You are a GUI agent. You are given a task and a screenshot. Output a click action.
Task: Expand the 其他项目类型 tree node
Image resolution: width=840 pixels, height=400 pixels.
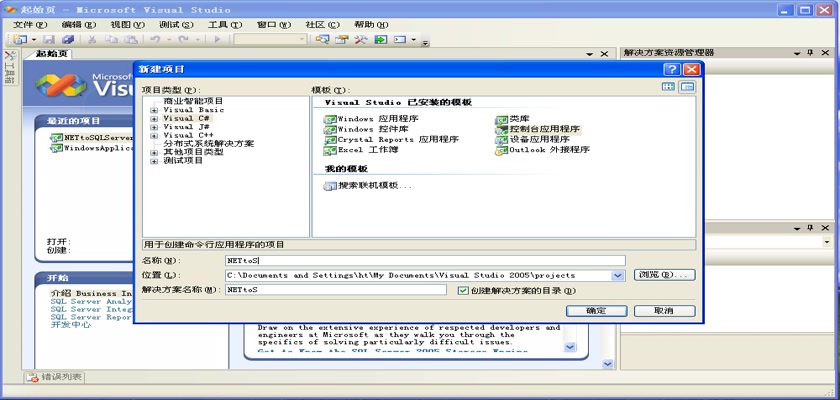(154, 153)
